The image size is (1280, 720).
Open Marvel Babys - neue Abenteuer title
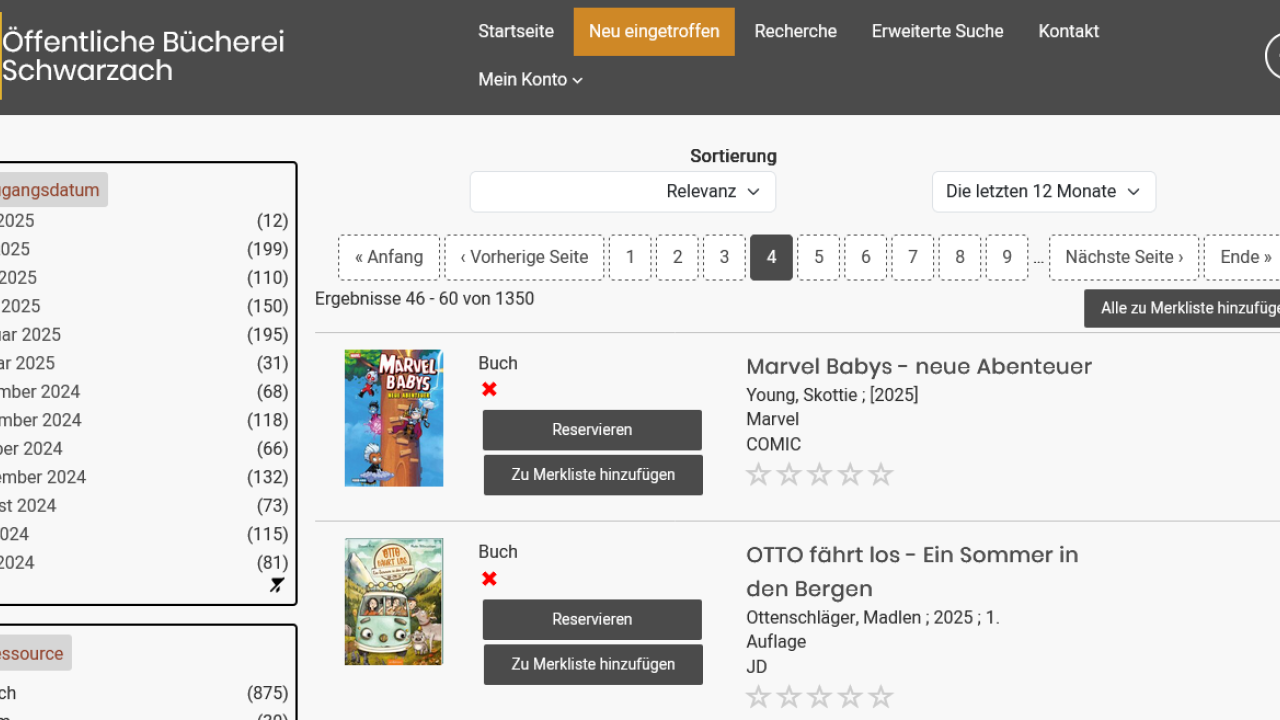click(x=919, y=367)
